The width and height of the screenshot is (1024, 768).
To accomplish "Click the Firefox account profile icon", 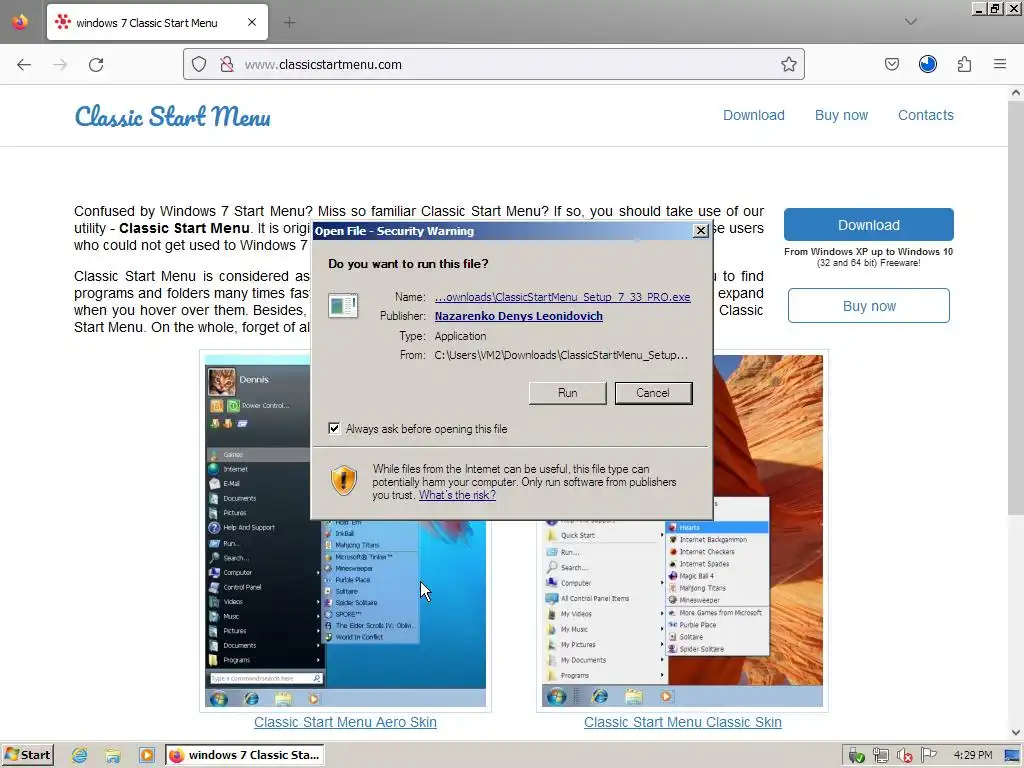I will point(927,64).
